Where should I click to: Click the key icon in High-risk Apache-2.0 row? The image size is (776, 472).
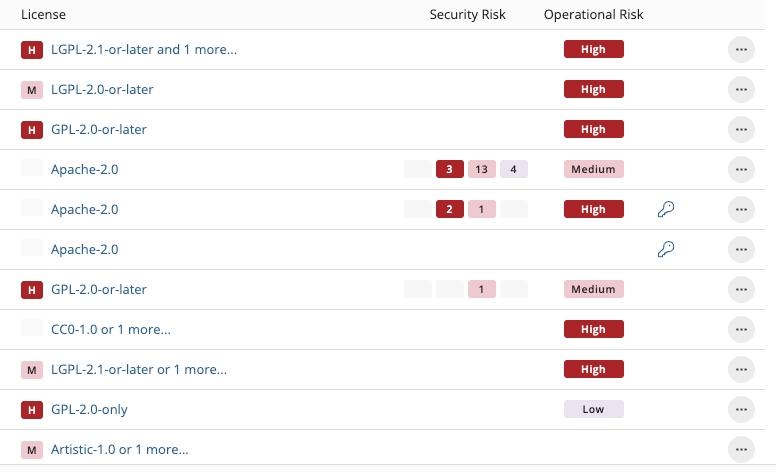coord(666,209)
